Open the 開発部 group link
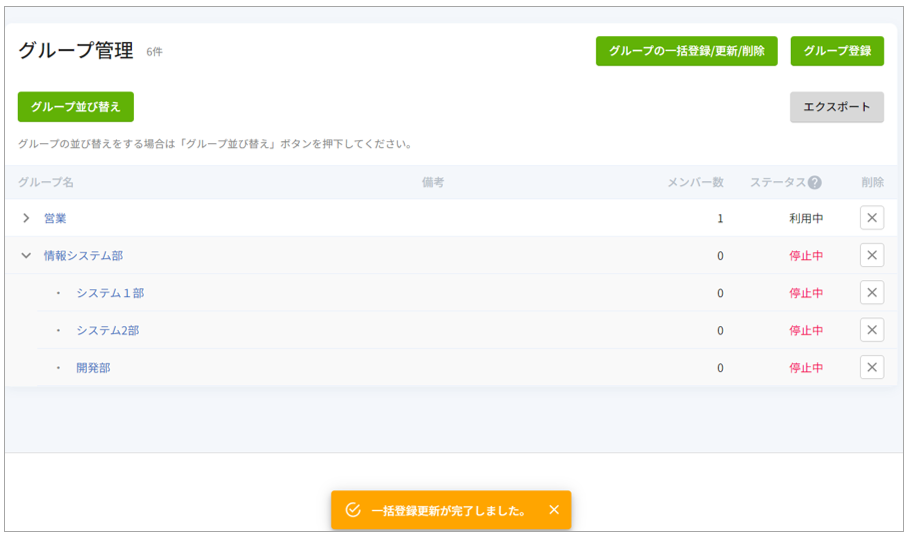Viewport: 907px width, 534px height. 93,367
